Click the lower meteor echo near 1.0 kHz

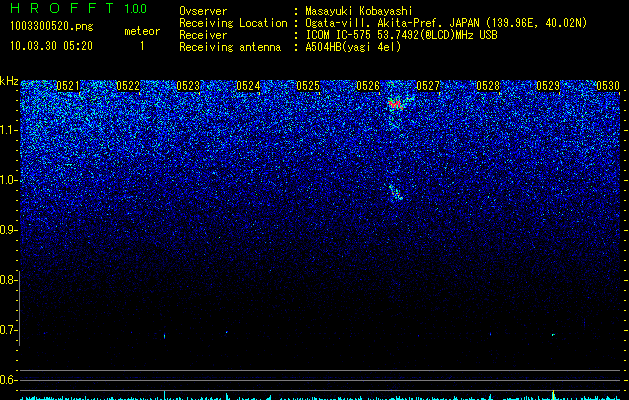(x=396, y=193)
